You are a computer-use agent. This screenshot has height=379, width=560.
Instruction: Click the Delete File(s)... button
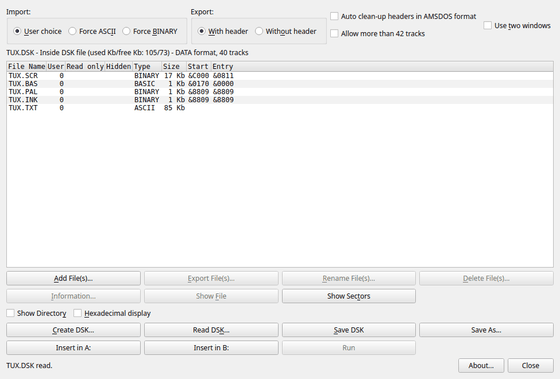[x=486, y=278]
